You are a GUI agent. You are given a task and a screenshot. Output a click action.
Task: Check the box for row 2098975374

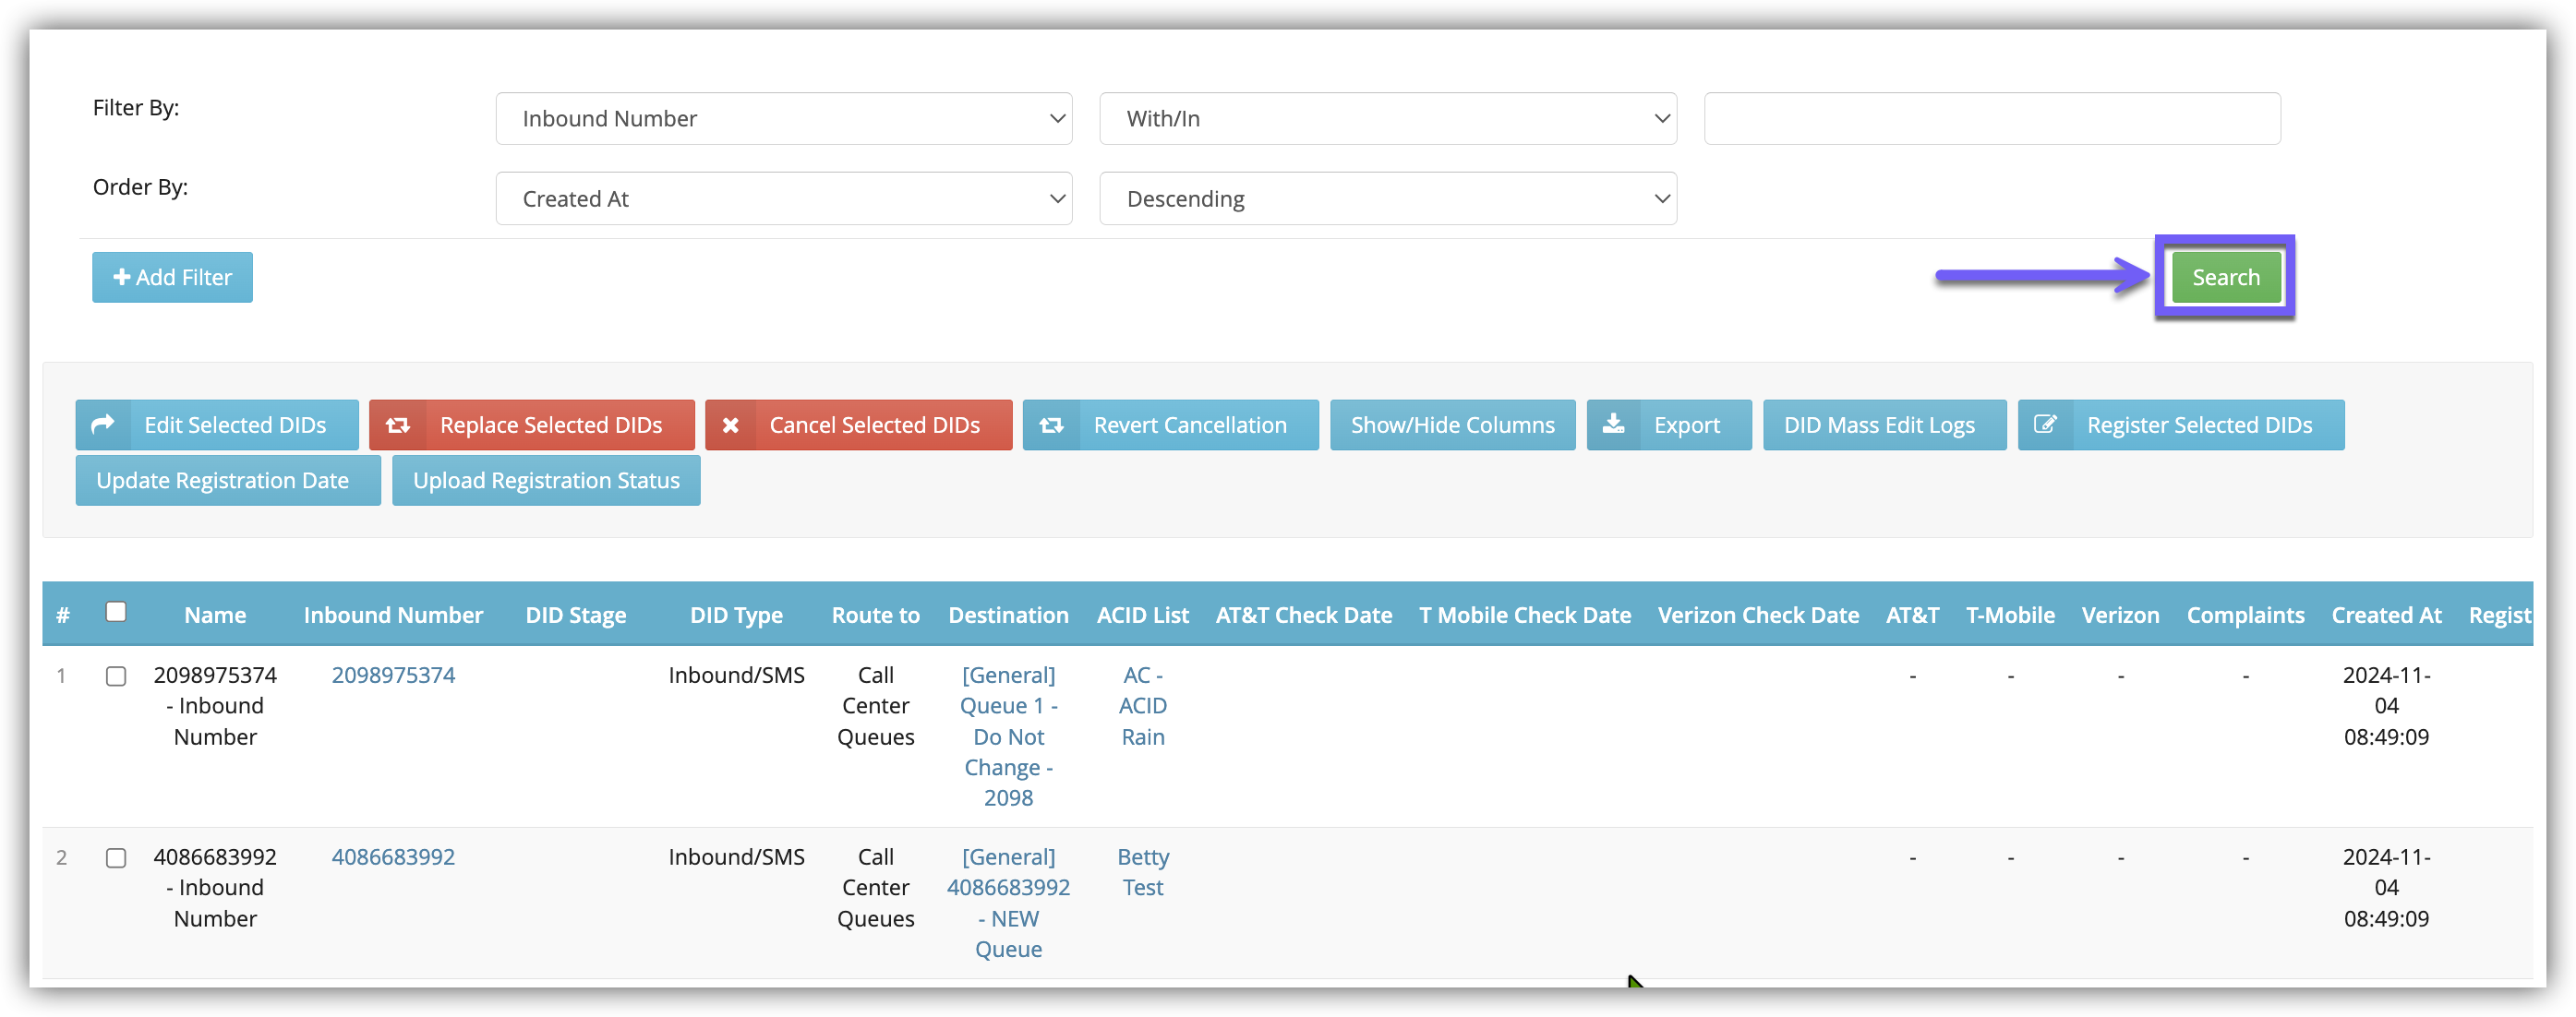[x=116, y=676]
